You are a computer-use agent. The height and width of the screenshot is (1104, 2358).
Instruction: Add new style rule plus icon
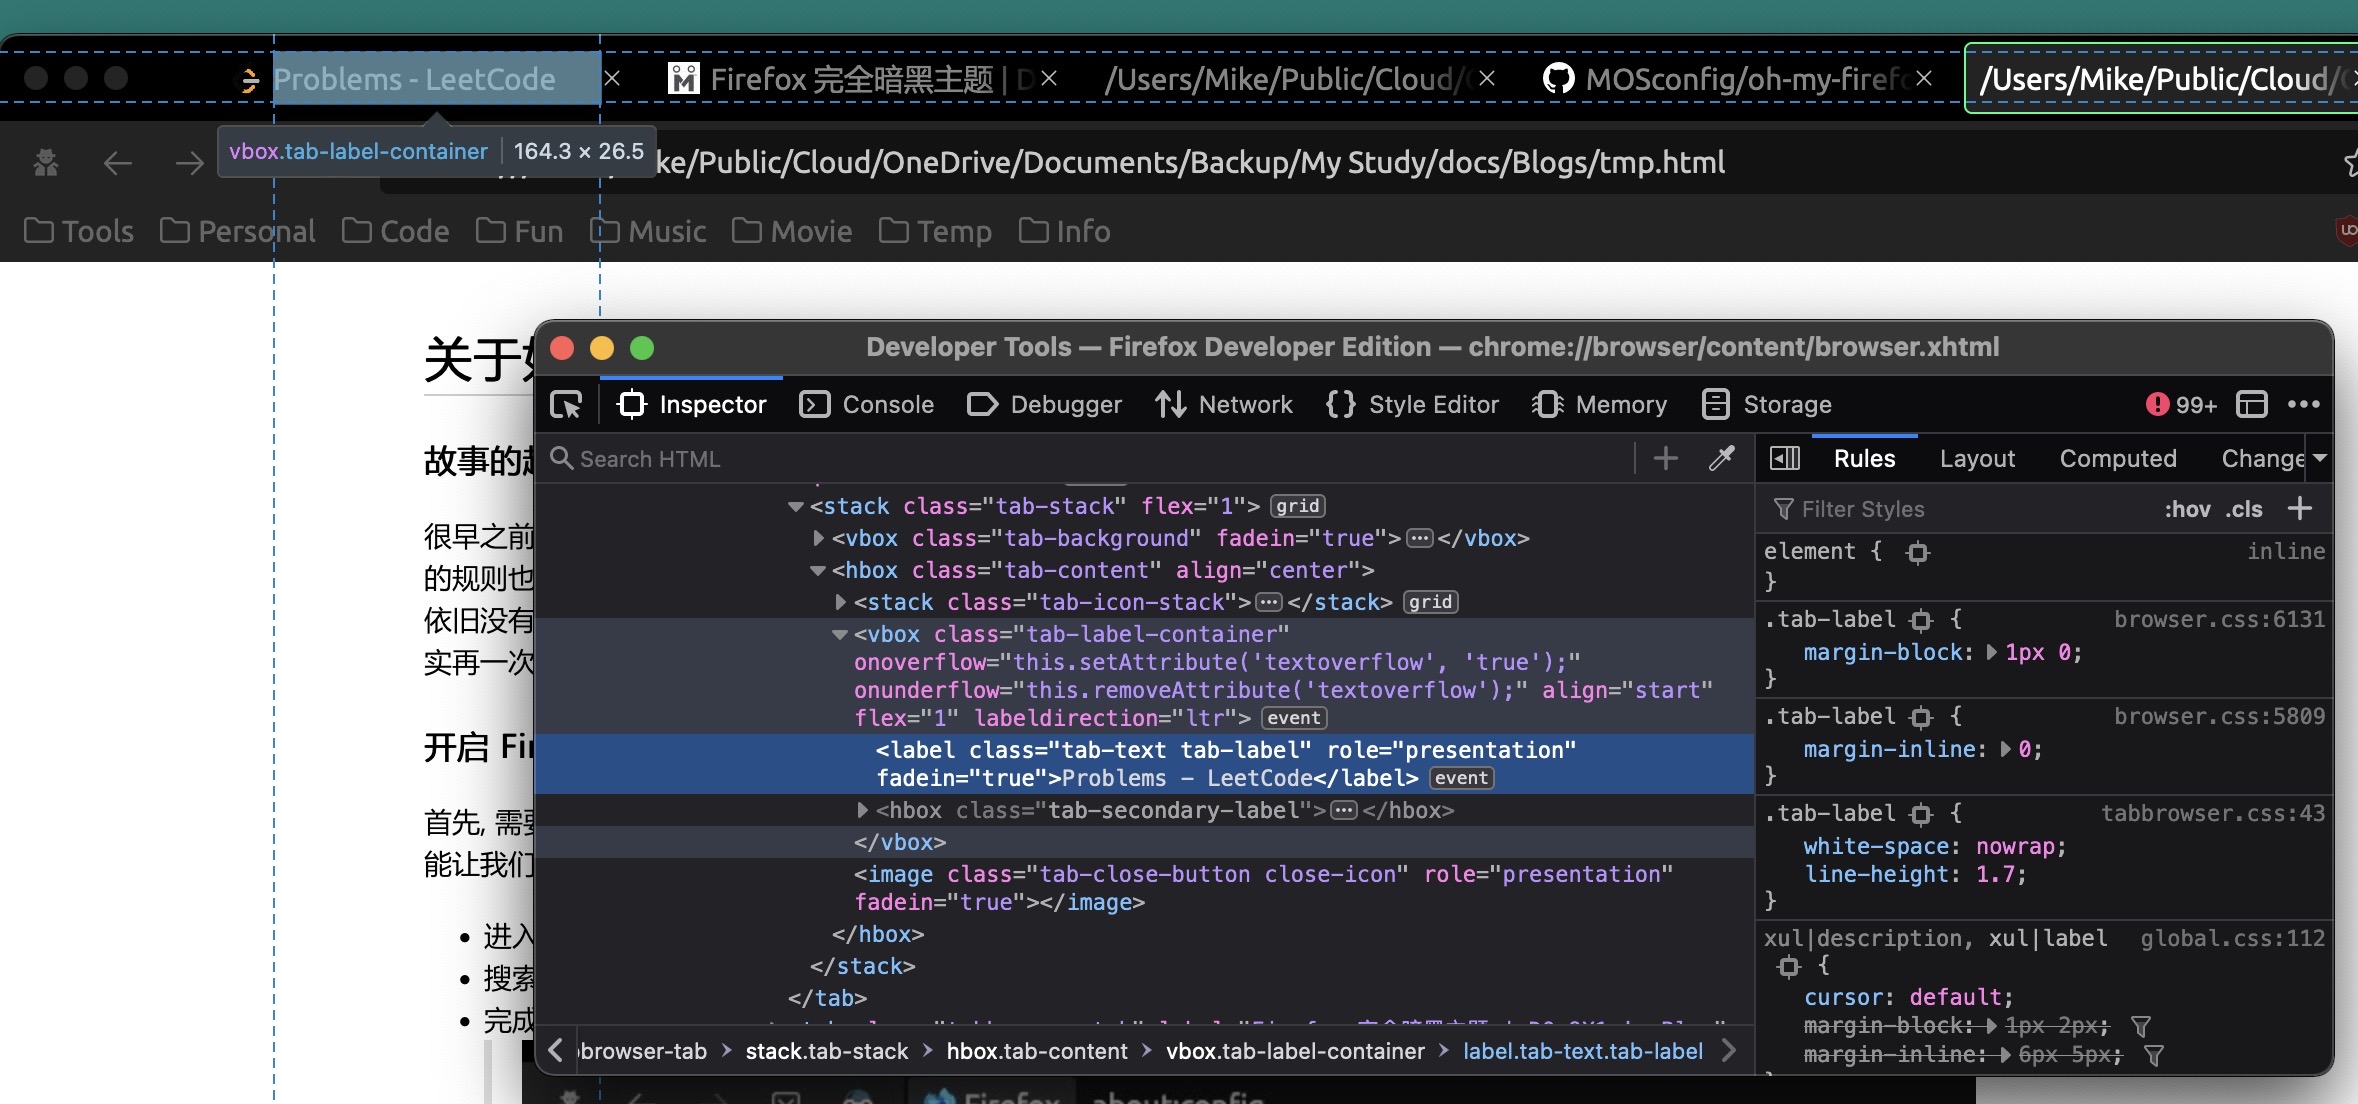coord(2300,509)
